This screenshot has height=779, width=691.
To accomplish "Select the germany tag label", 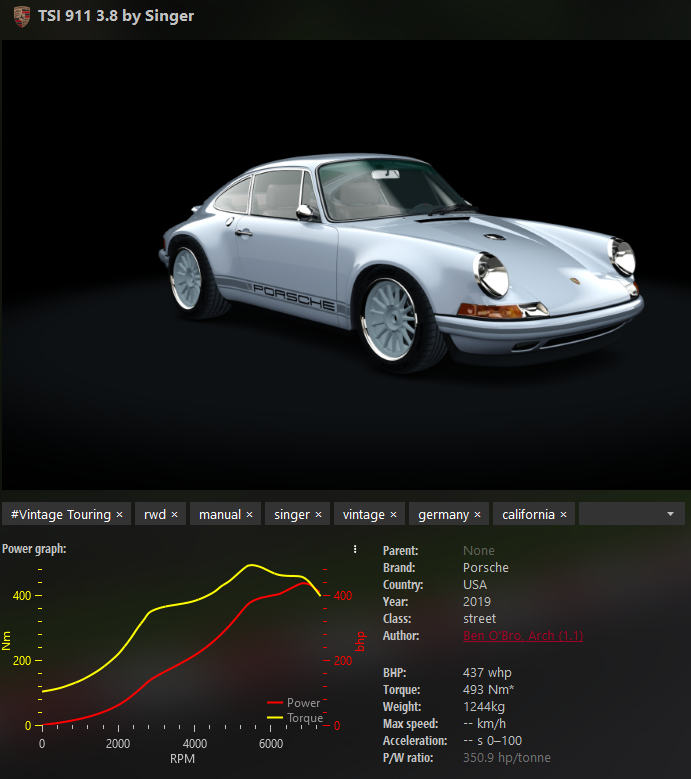I will pyautogui.click(x=443, y=515).
